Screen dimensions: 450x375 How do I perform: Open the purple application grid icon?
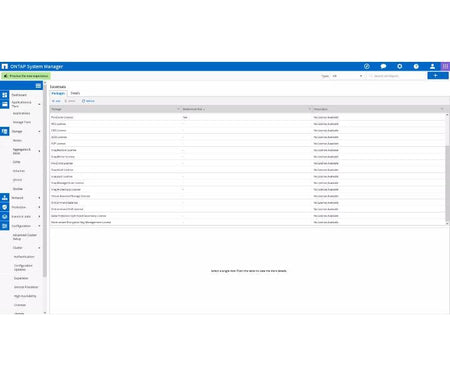446,66
